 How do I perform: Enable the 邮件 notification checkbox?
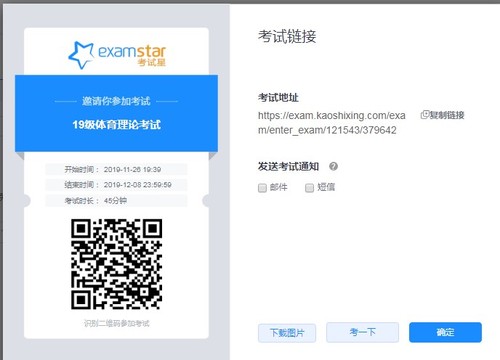coord(262,188)
